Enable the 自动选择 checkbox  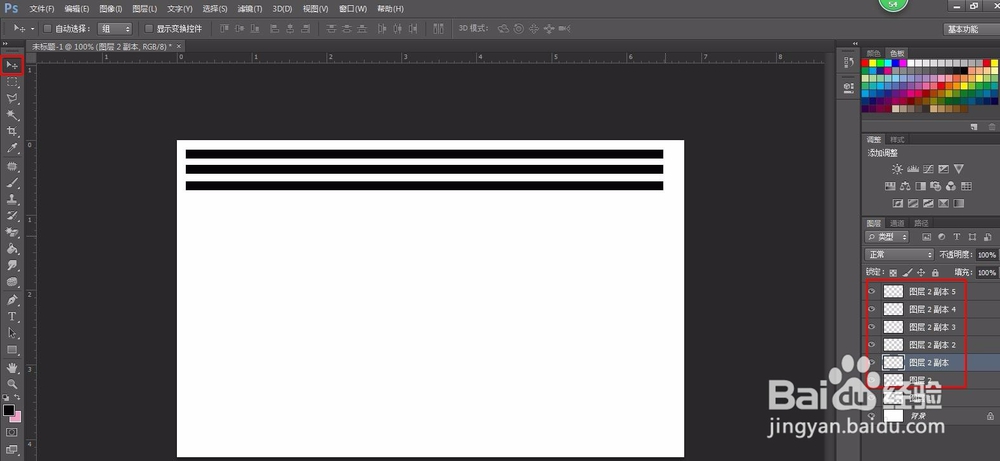pos(47,29)
